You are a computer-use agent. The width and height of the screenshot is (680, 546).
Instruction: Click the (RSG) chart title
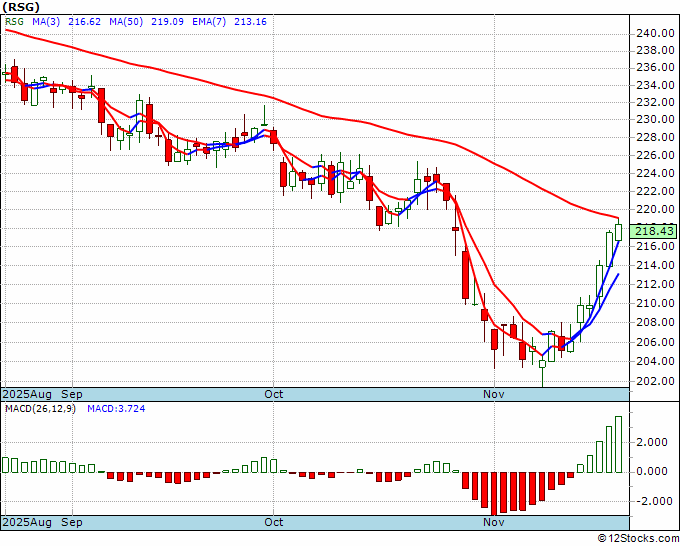(x=21, y=7)
